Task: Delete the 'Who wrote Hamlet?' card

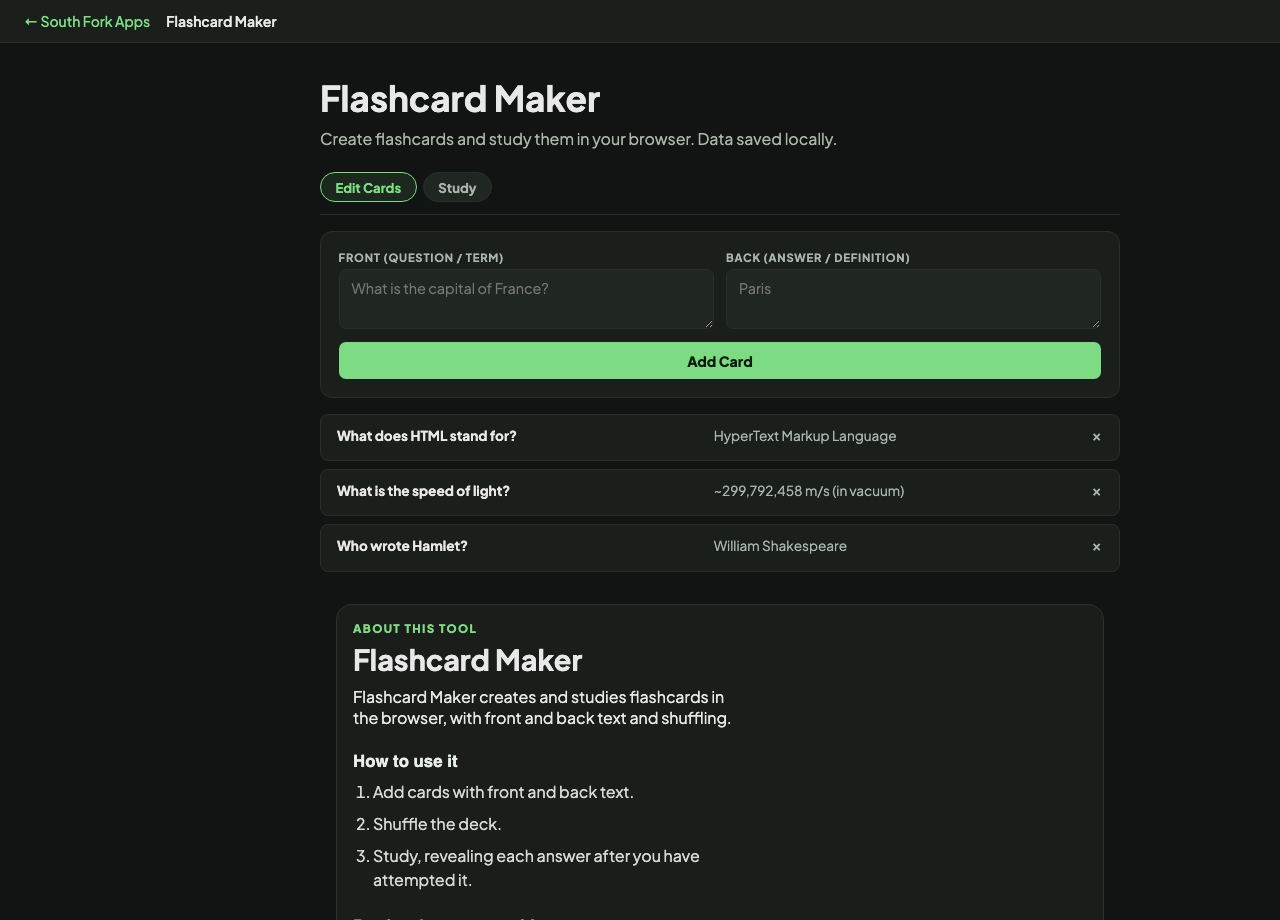Action: (x=1096, y=547)
